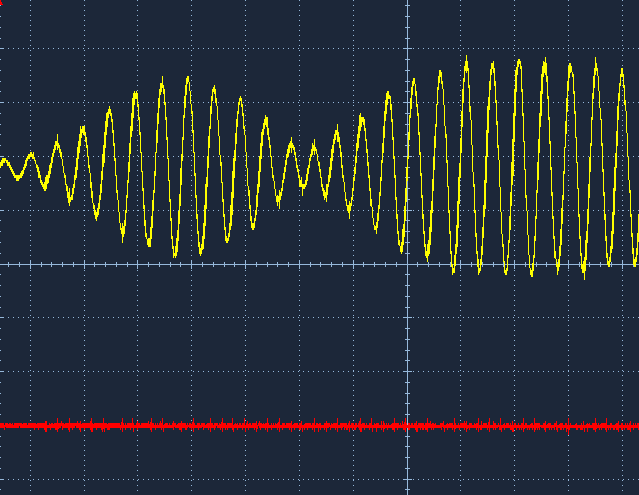Click the bottom end of the center vertical axis
Screen dimensions: 639x495
(408, 491)
